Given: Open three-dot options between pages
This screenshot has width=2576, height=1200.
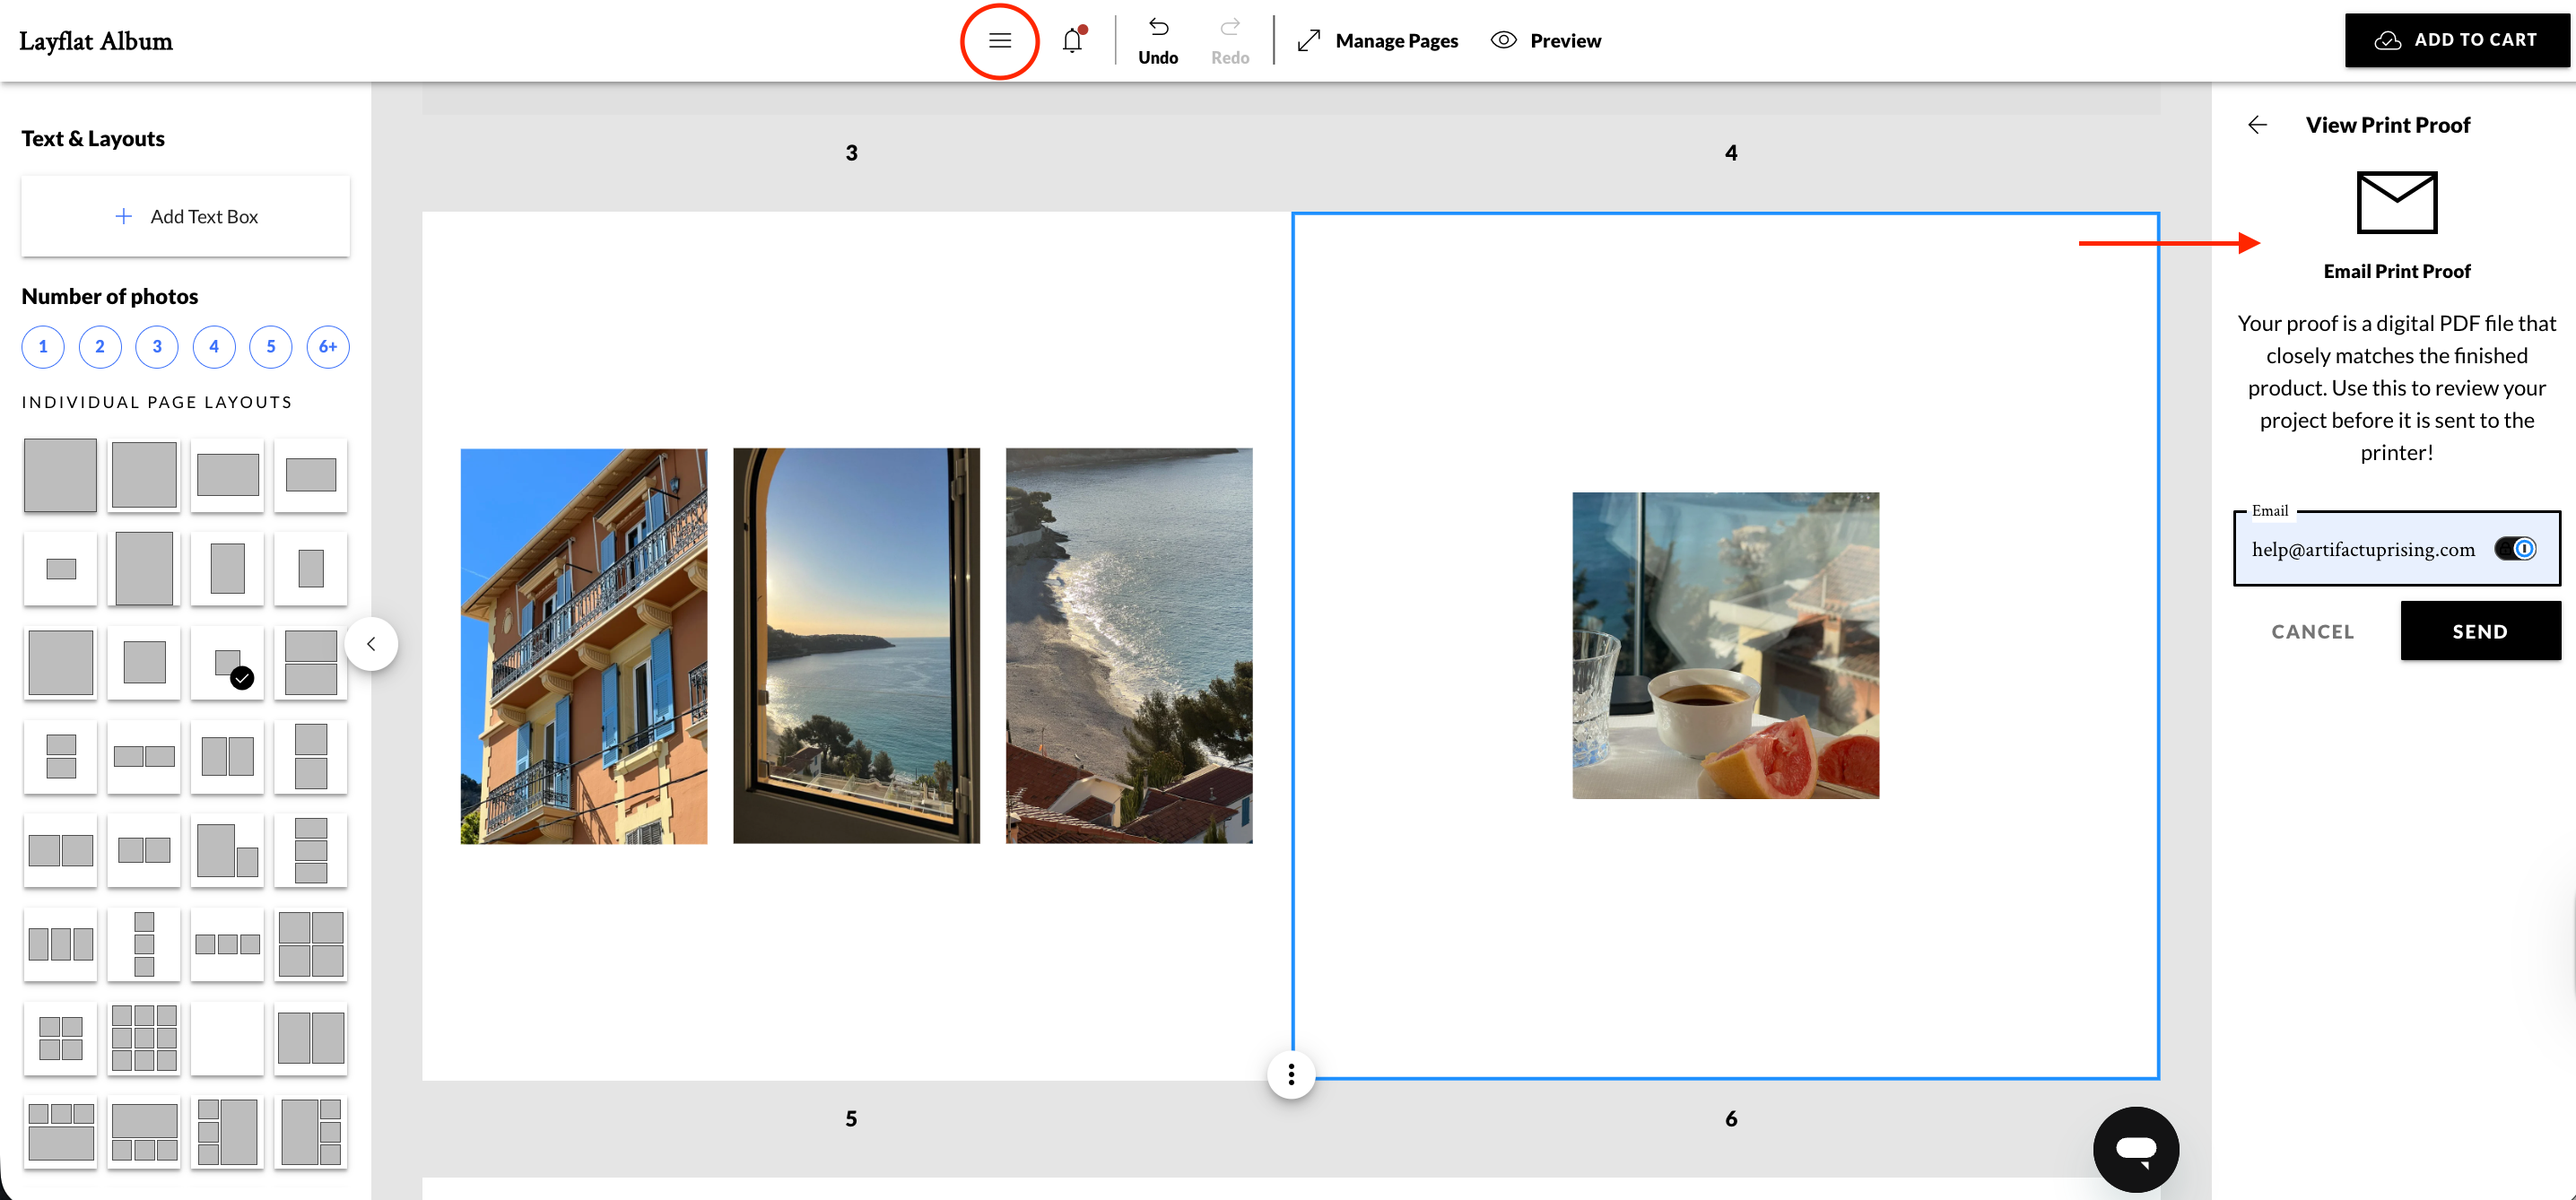Looking at the screenshot, I should point(1291,1074).
